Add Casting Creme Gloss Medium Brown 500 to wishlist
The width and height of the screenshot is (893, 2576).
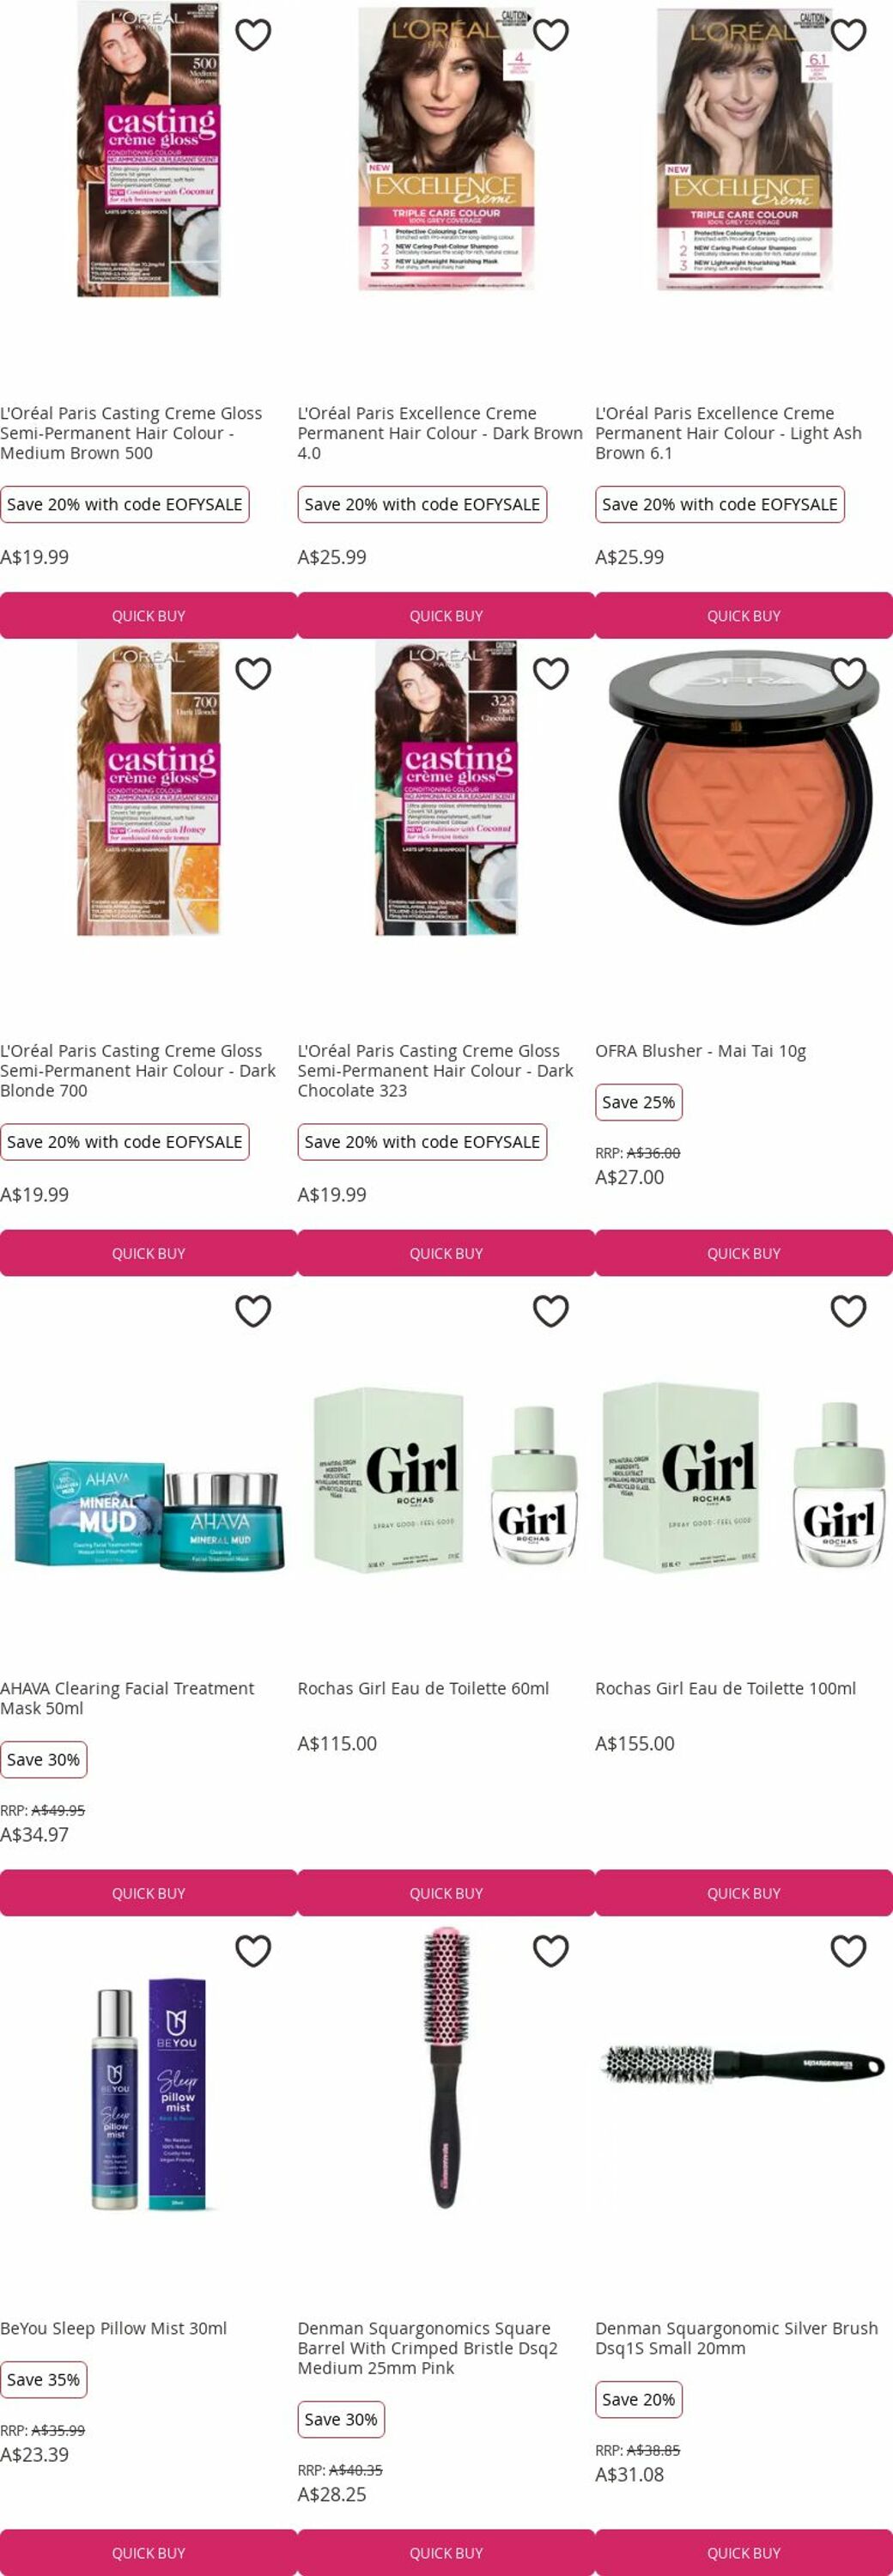point(253,35)
